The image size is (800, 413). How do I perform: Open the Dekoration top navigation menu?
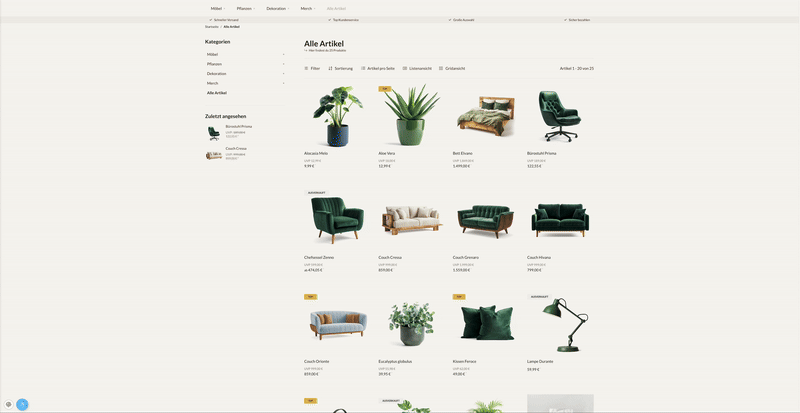278,9
